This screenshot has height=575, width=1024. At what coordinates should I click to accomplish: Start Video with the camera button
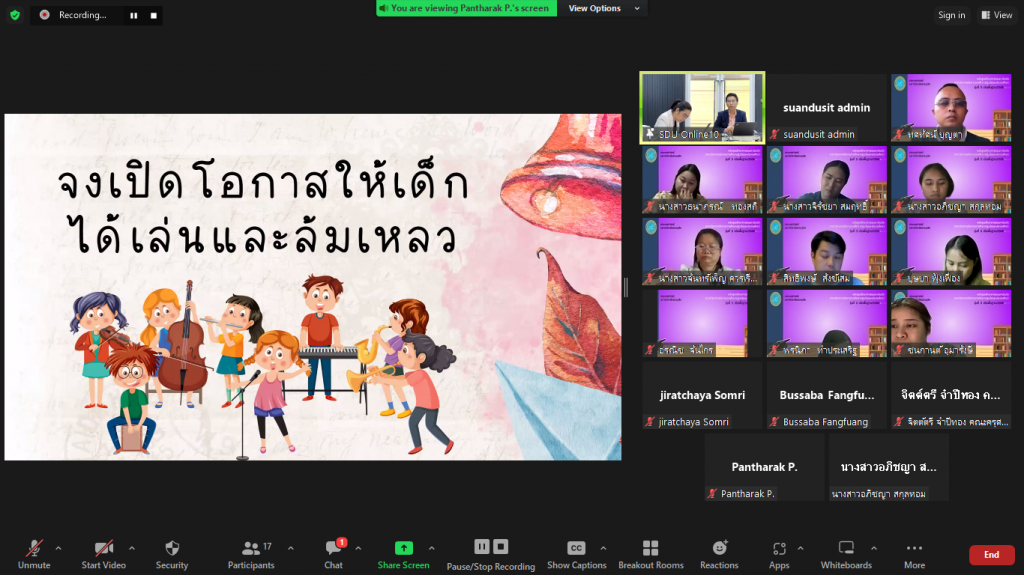coord(103,553)
